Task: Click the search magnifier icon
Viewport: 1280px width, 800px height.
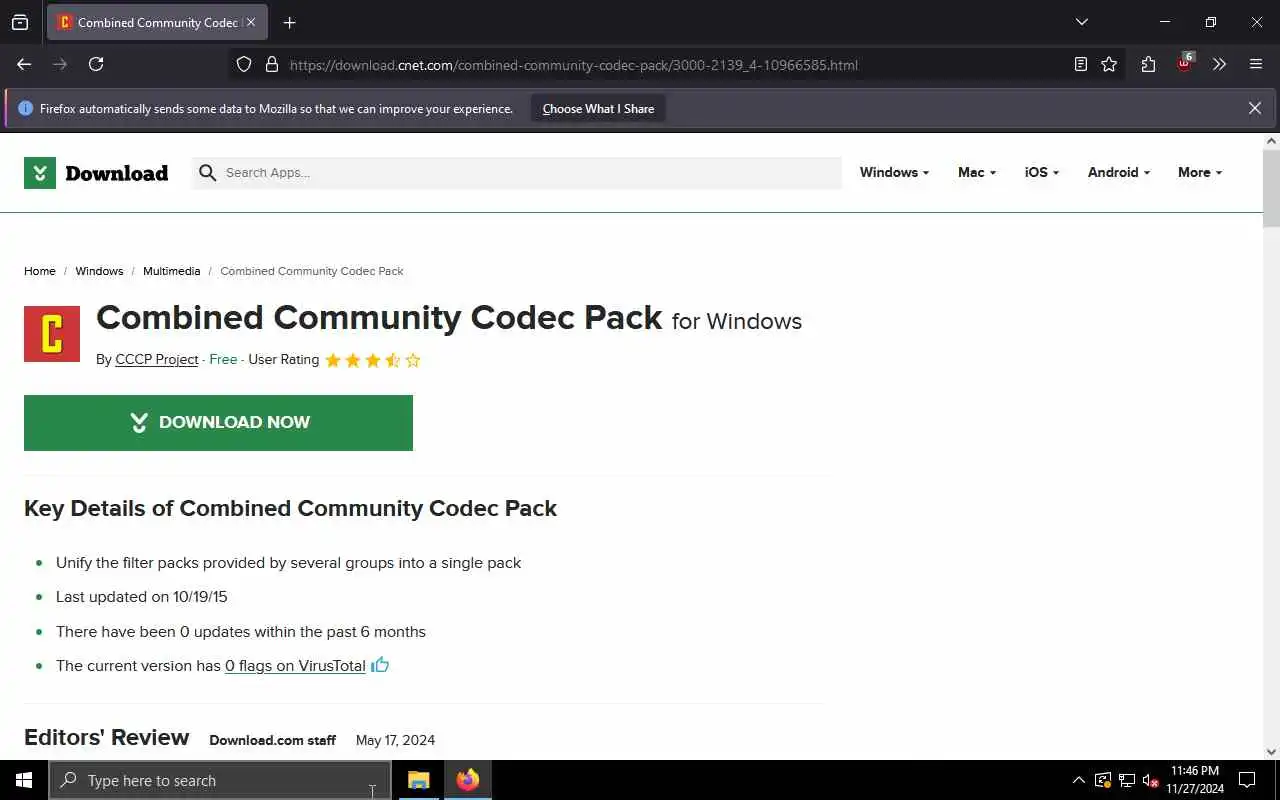Action: click(x=207, y=173)
